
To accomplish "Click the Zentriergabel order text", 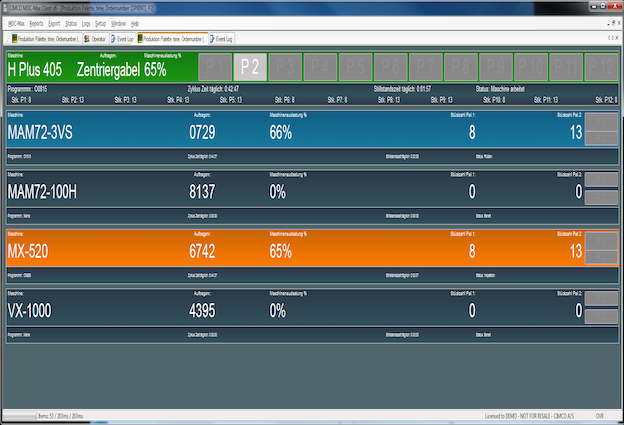I will coord(108,70).
